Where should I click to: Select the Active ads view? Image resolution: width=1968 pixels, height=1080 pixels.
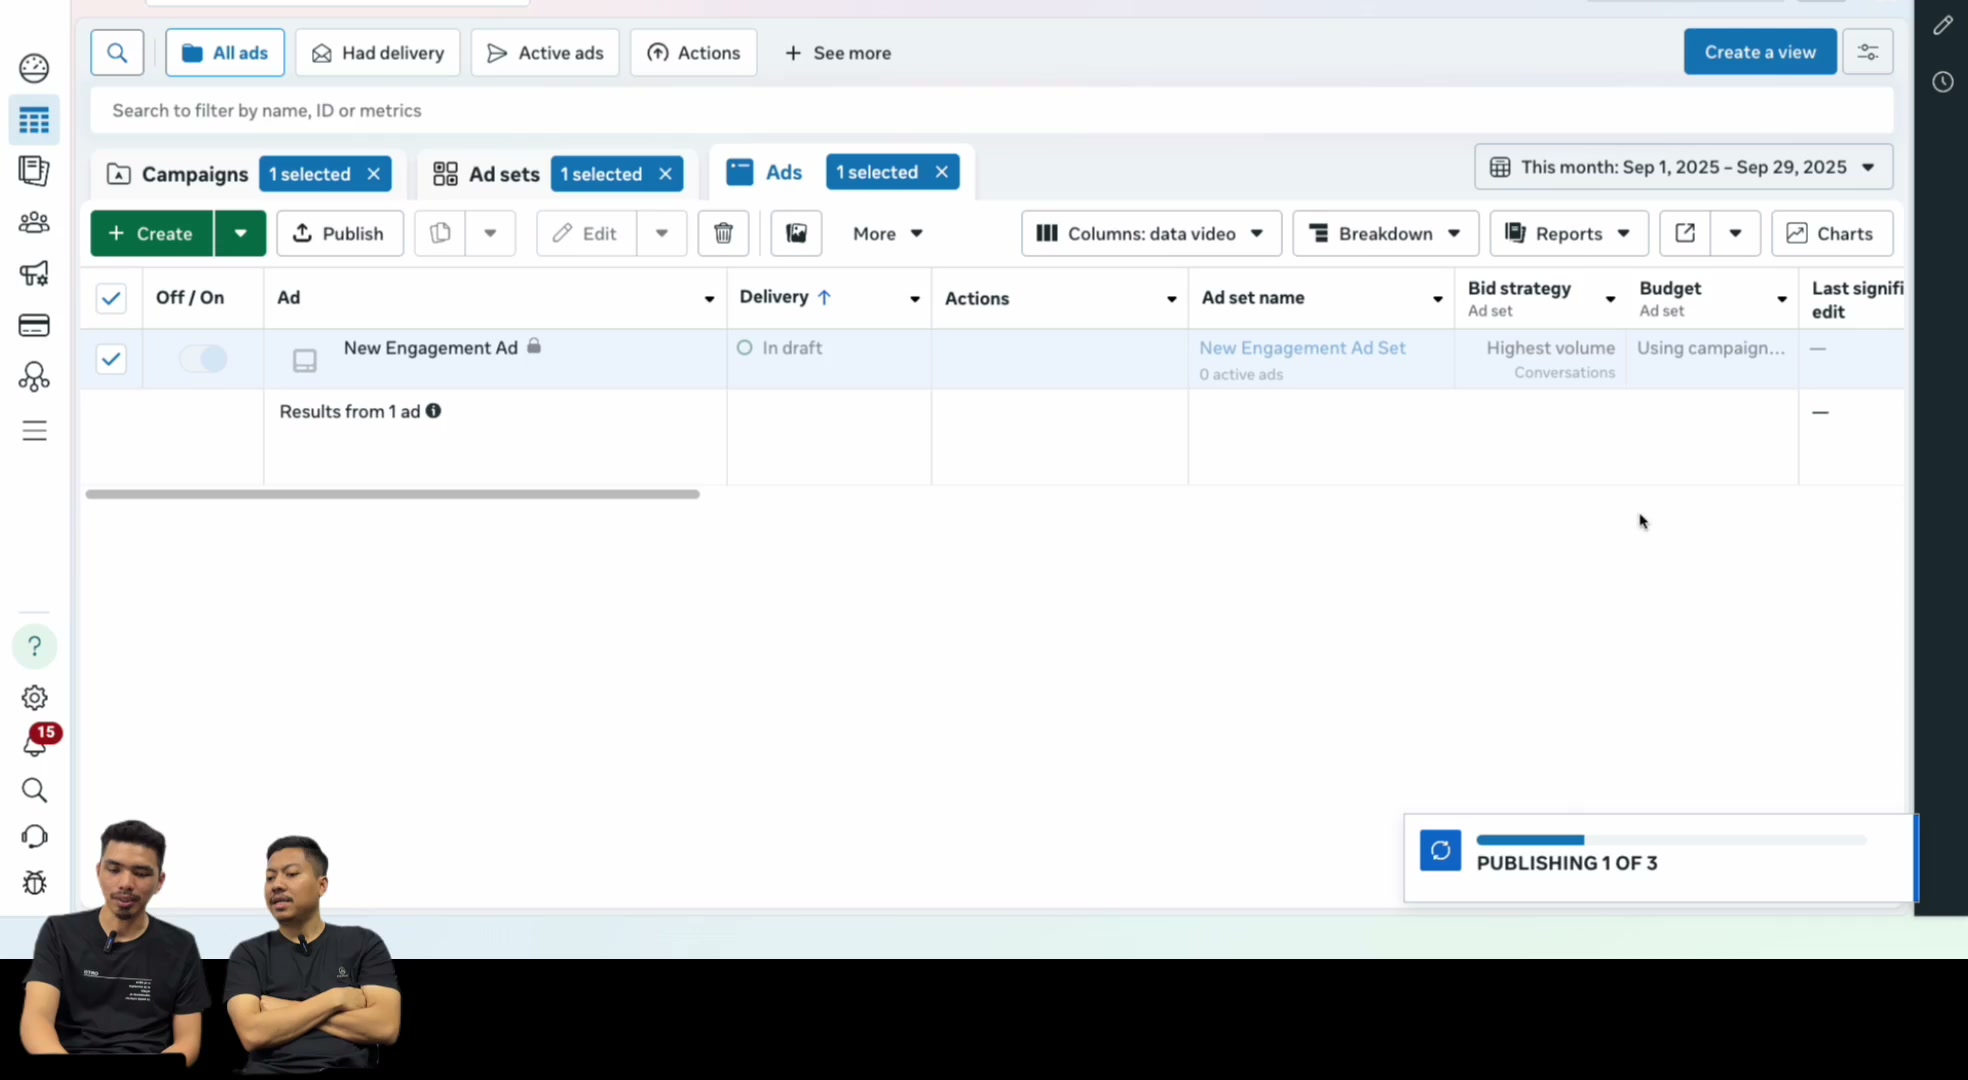[545, 53]
